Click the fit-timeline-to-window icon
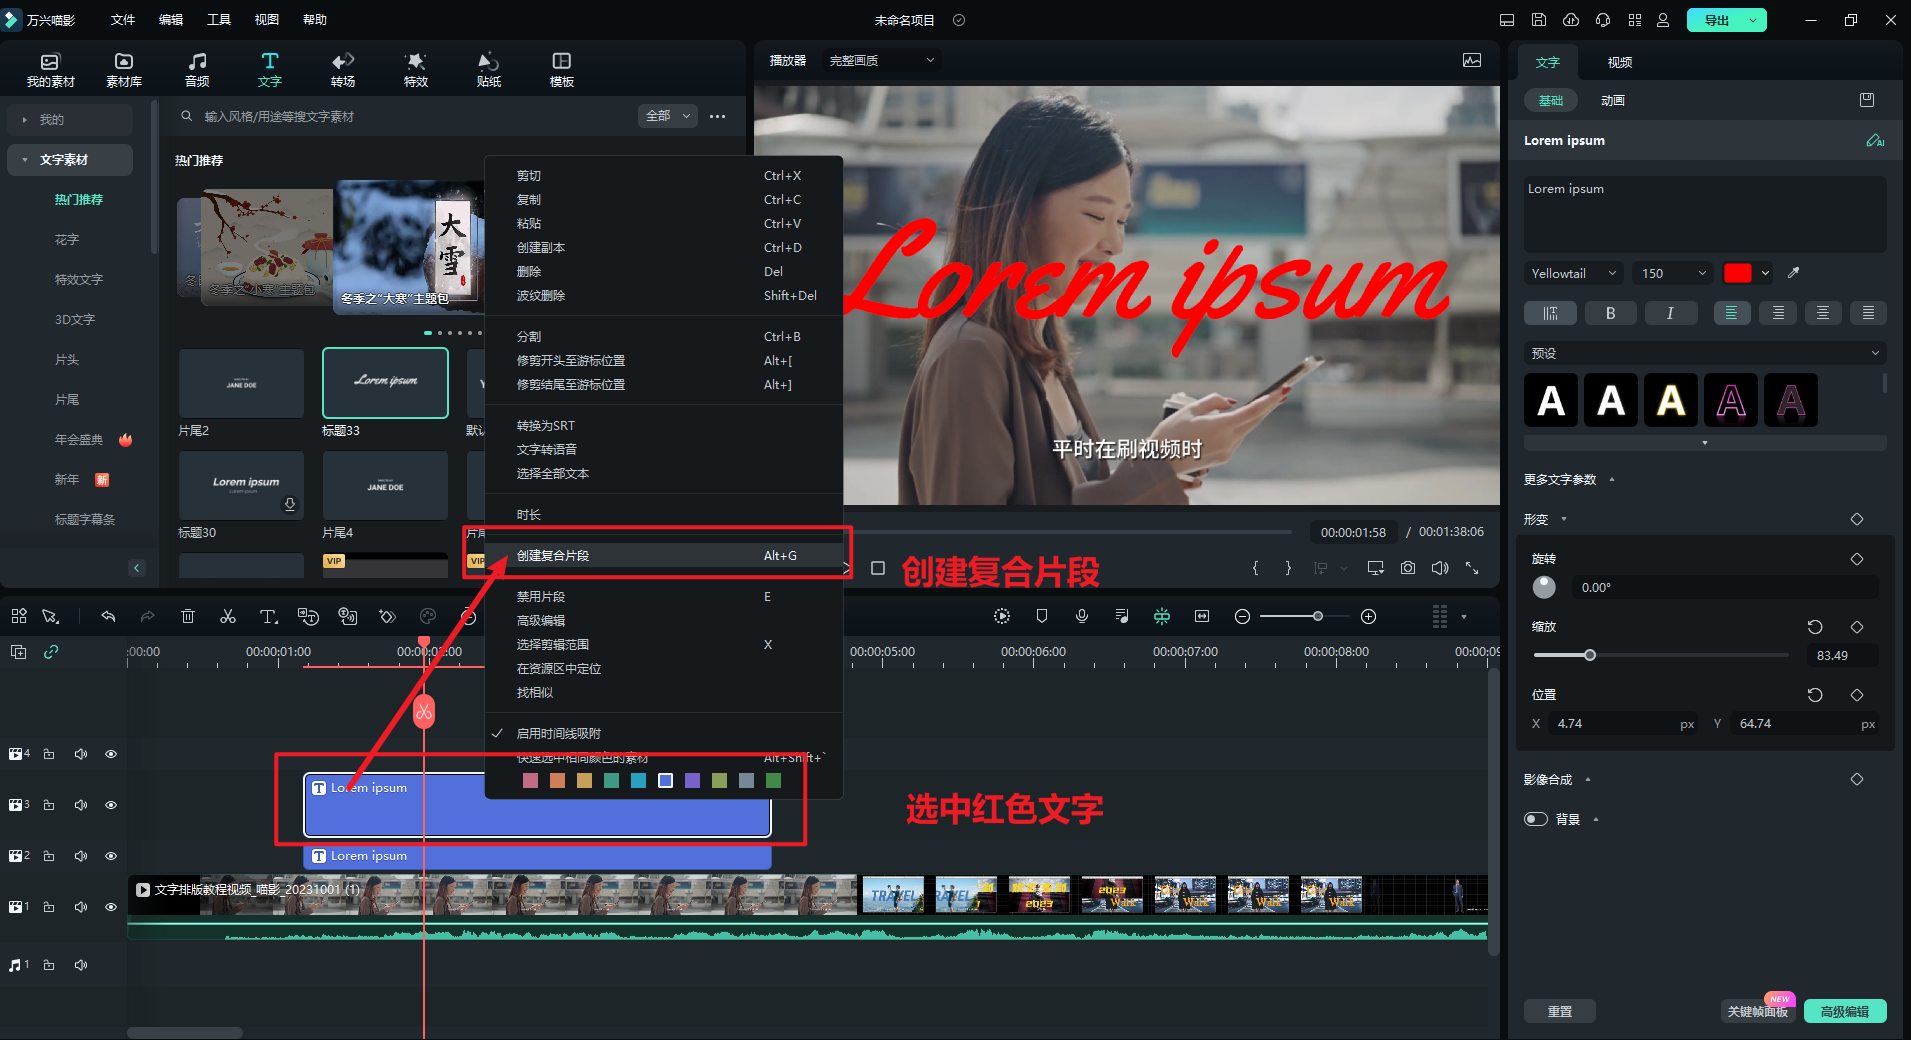 (x=1202, y=617)
